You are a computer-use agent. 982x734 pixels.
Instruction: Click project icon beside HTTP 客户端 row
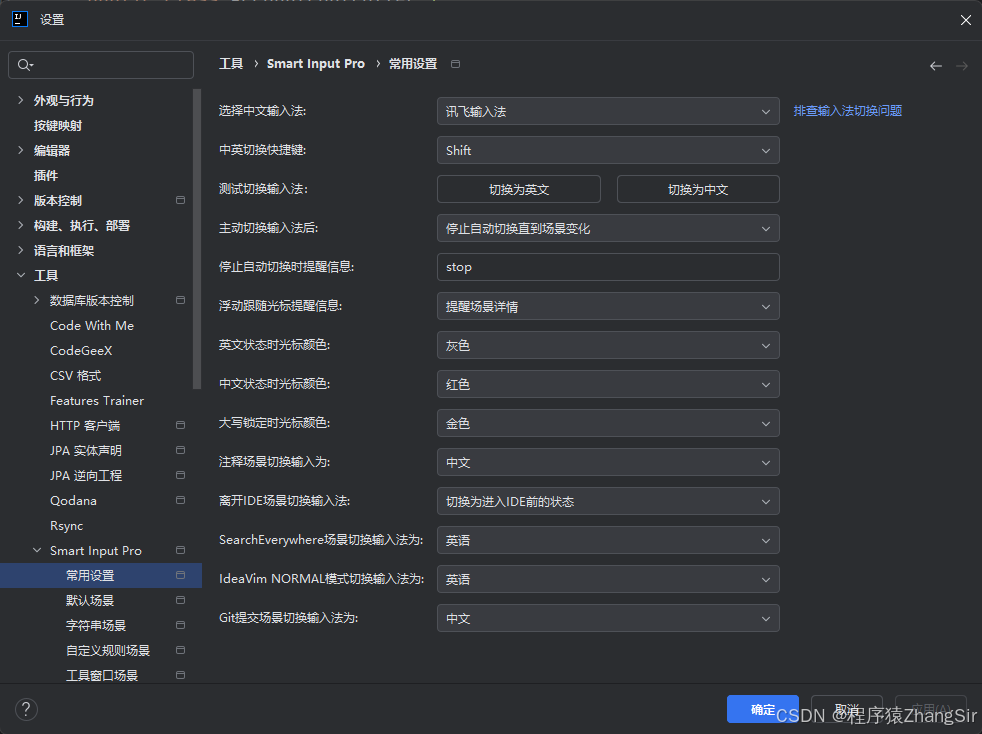[x=180, y=425]
